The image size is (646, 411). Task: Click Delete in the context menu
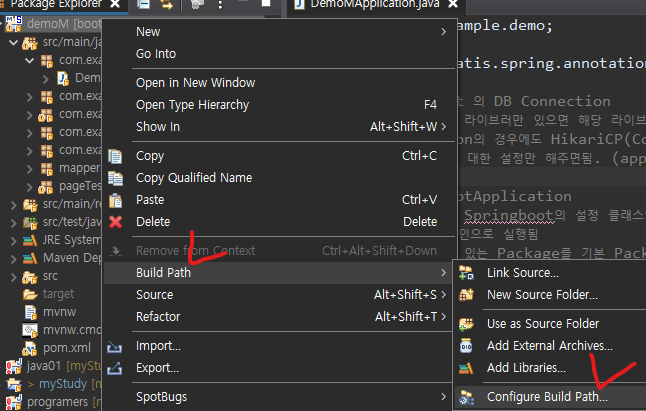point(279,222)
